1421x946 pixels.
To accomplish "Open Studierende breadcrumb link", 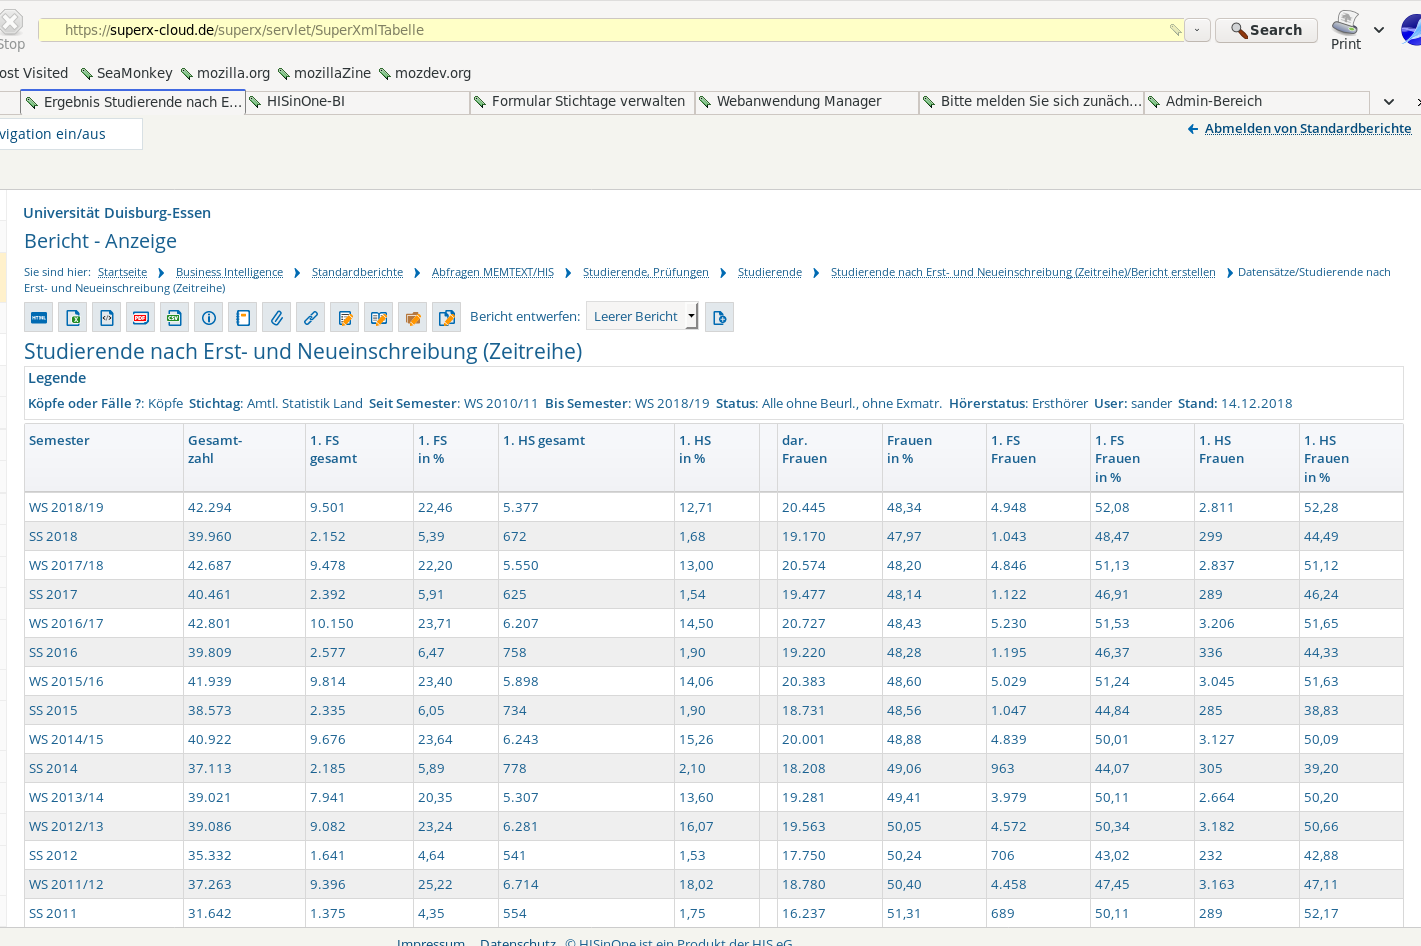I will 770,272.
